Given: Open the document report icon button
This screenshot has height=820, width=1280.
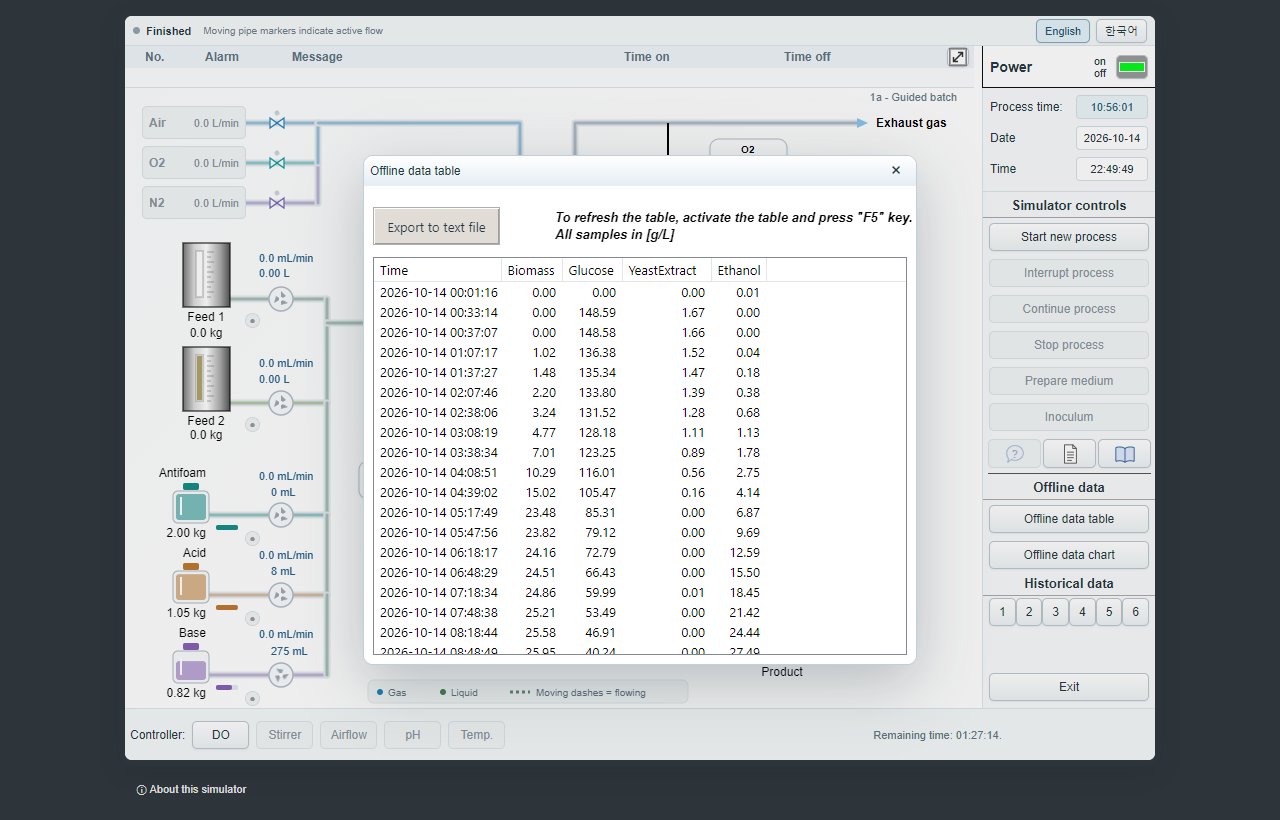Looking at the screenshot, I should click(x=1069, y=454).
